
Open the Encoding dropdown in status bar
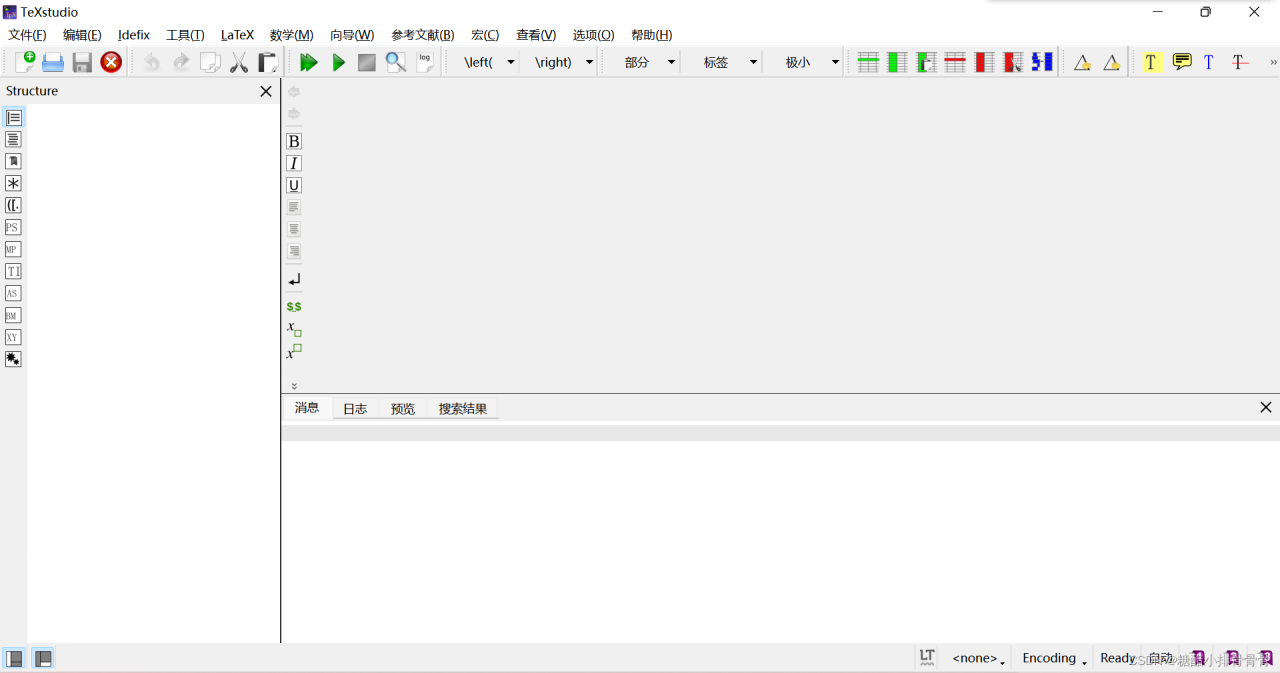[1052, 658]
